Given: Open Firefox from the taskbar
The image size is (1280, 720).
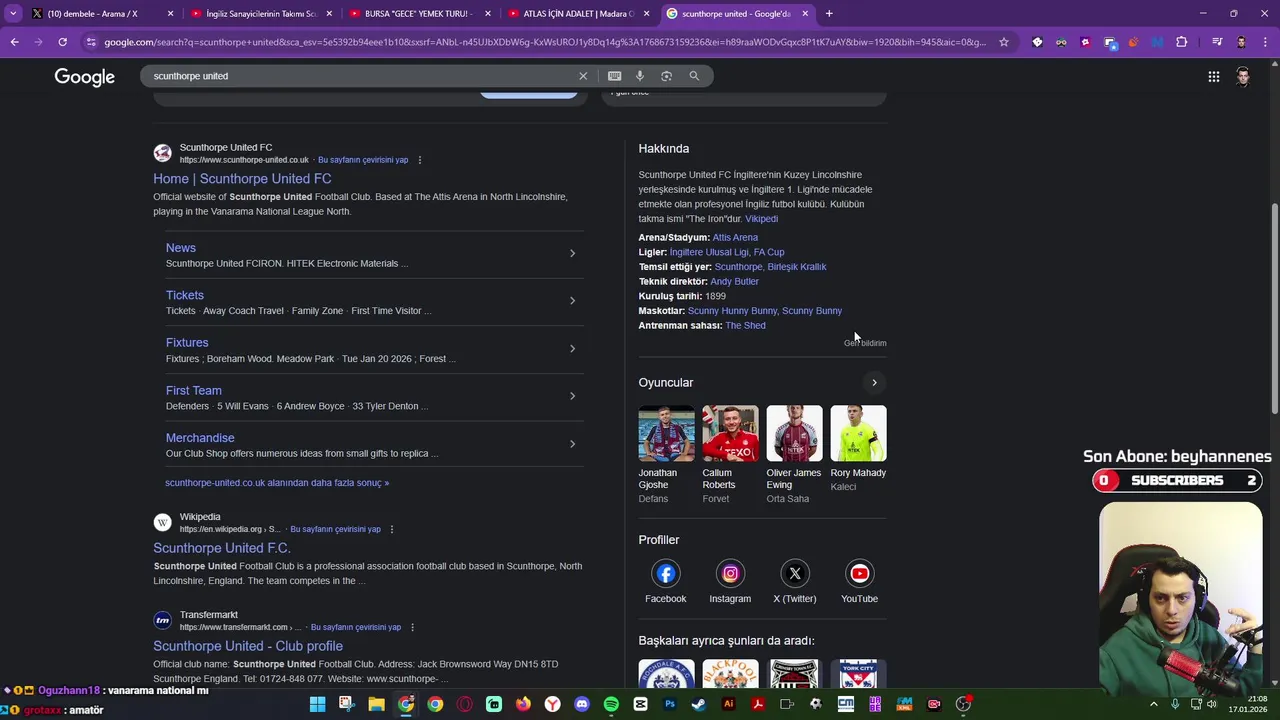Looking at the screenshot, I should coord(523,704).
